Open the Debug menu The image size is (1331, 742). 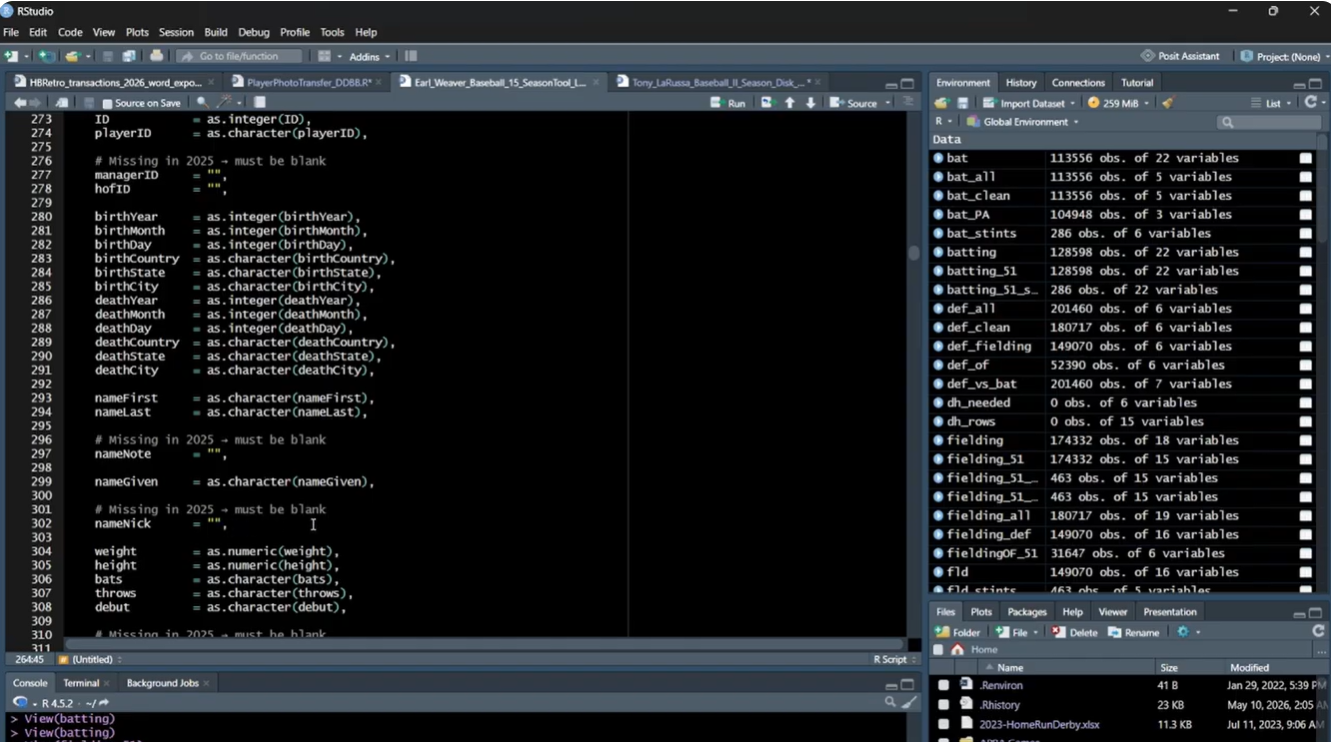click(253, 32)
